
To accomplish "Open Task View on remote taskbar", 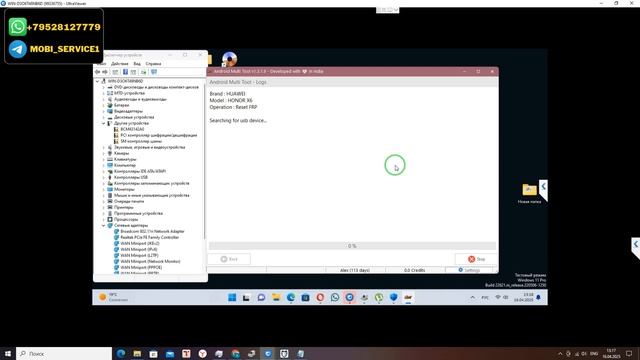I will click(x=246, y=298).
